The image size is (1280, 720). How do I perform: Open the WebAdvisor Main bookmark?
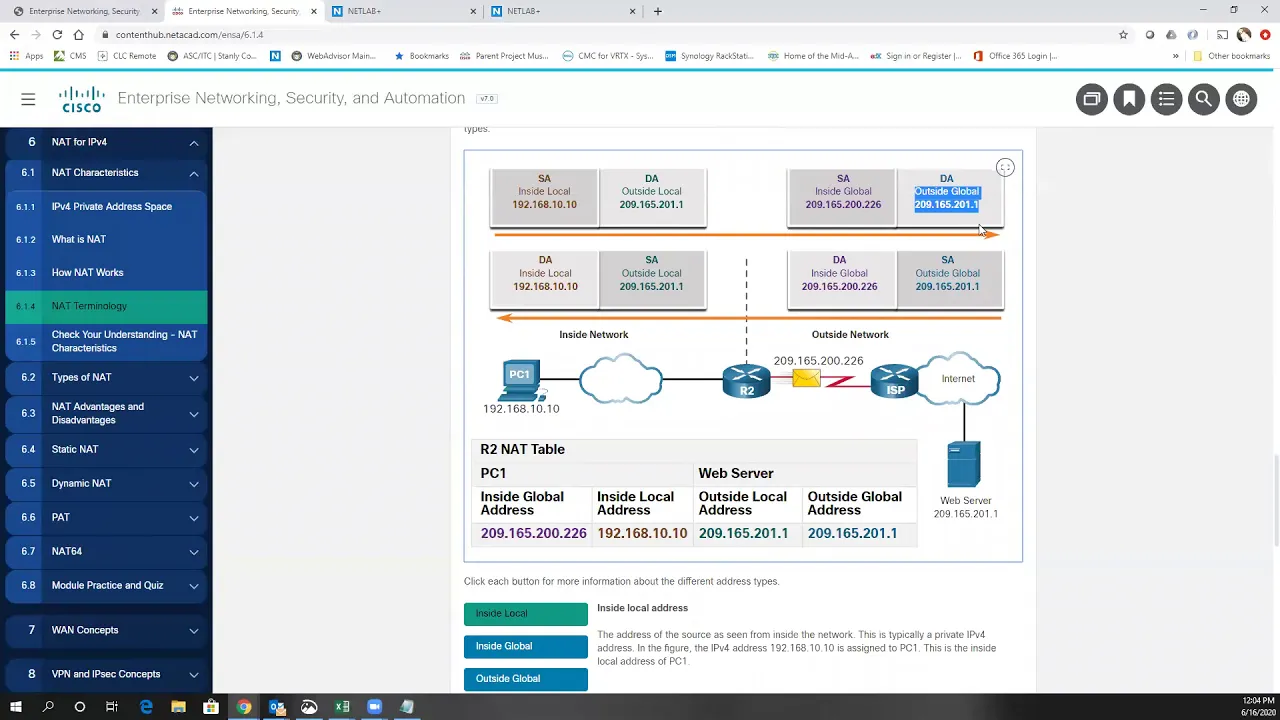pyautogui.click(x=333, y=56)
